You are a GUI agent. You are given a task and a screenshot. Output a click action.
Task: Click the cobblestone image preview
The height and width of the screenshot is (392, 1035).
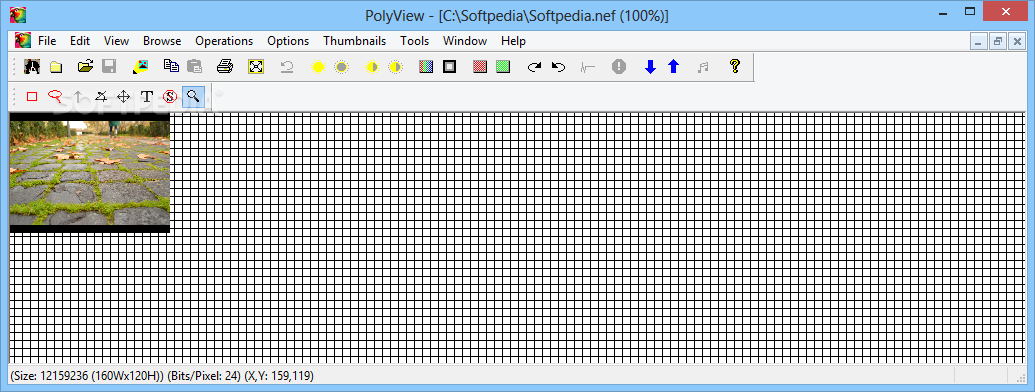coord(90,173)
